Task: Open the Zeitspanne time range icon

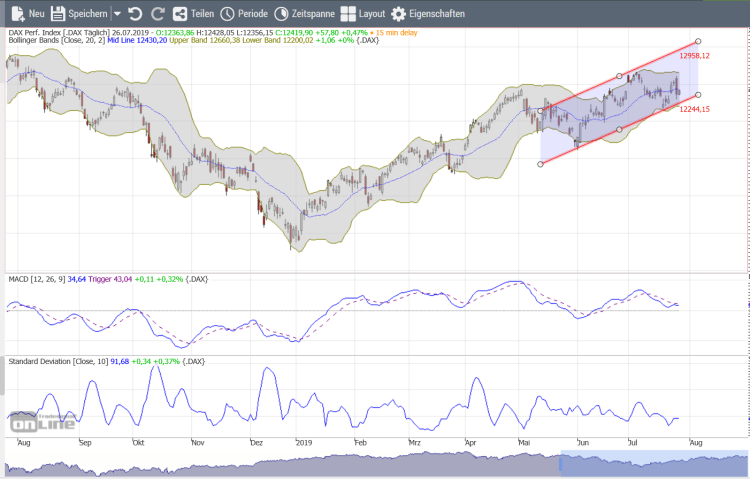Action: [281, 14]
